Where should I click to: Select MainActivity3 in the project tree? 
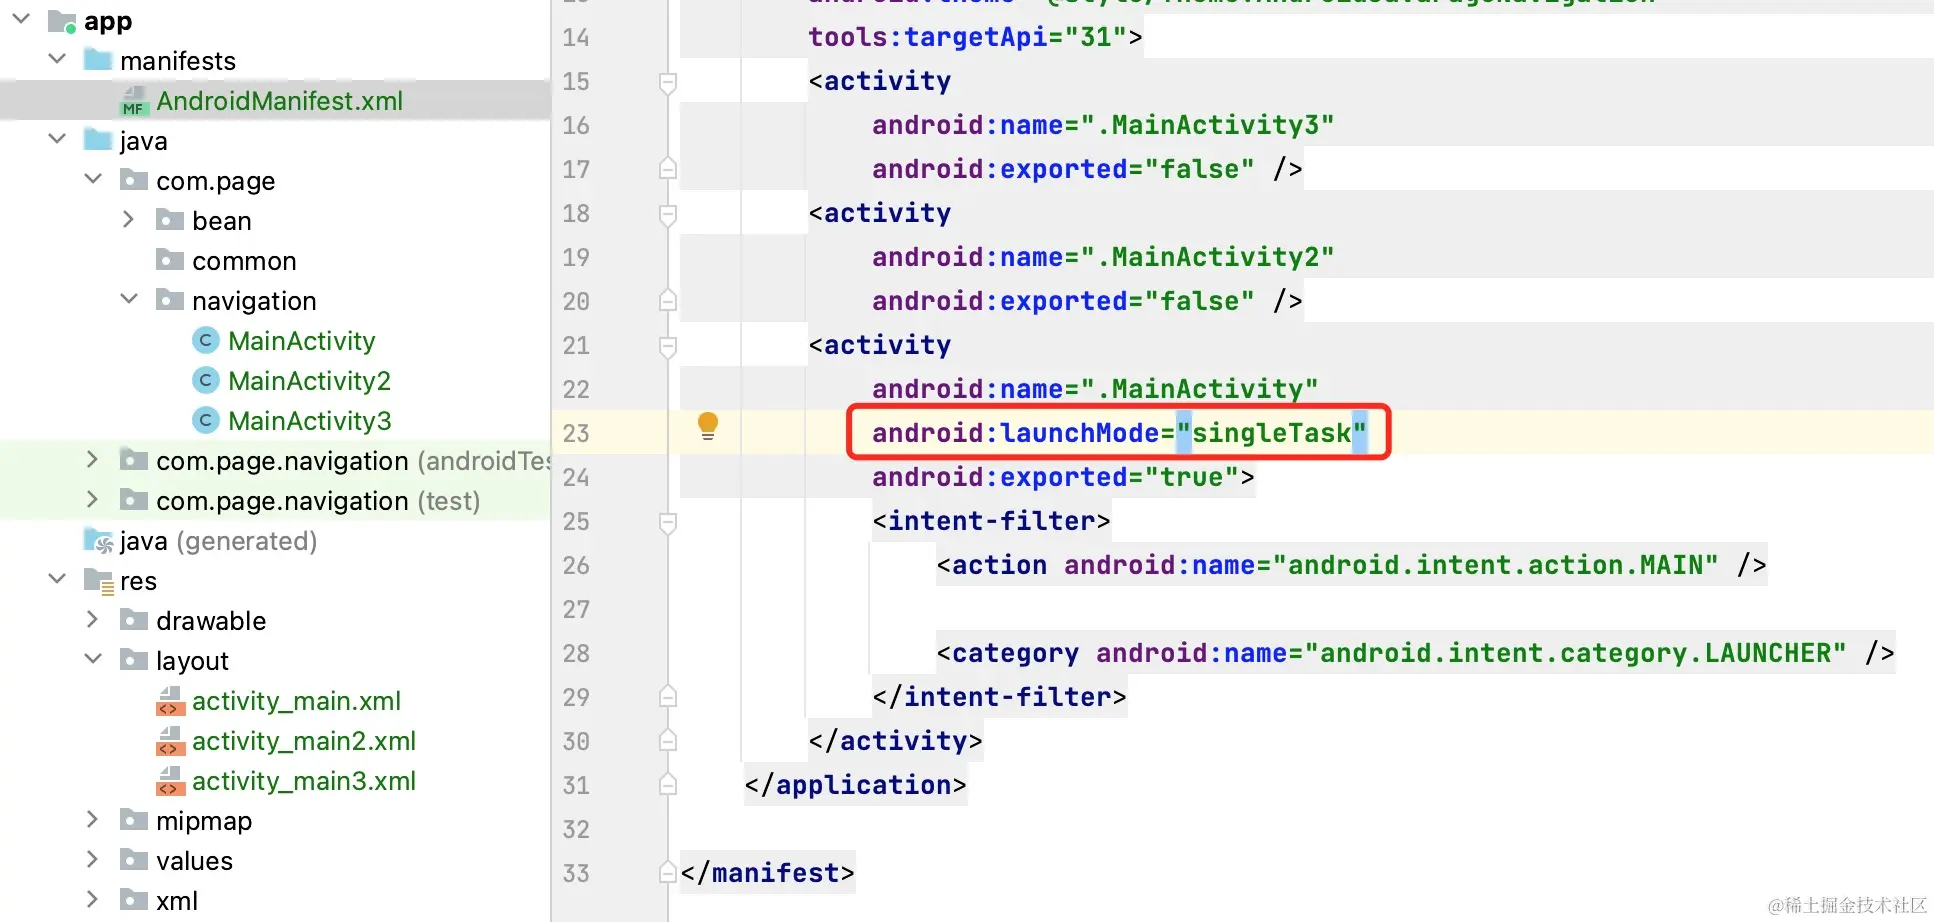[309, 421]
